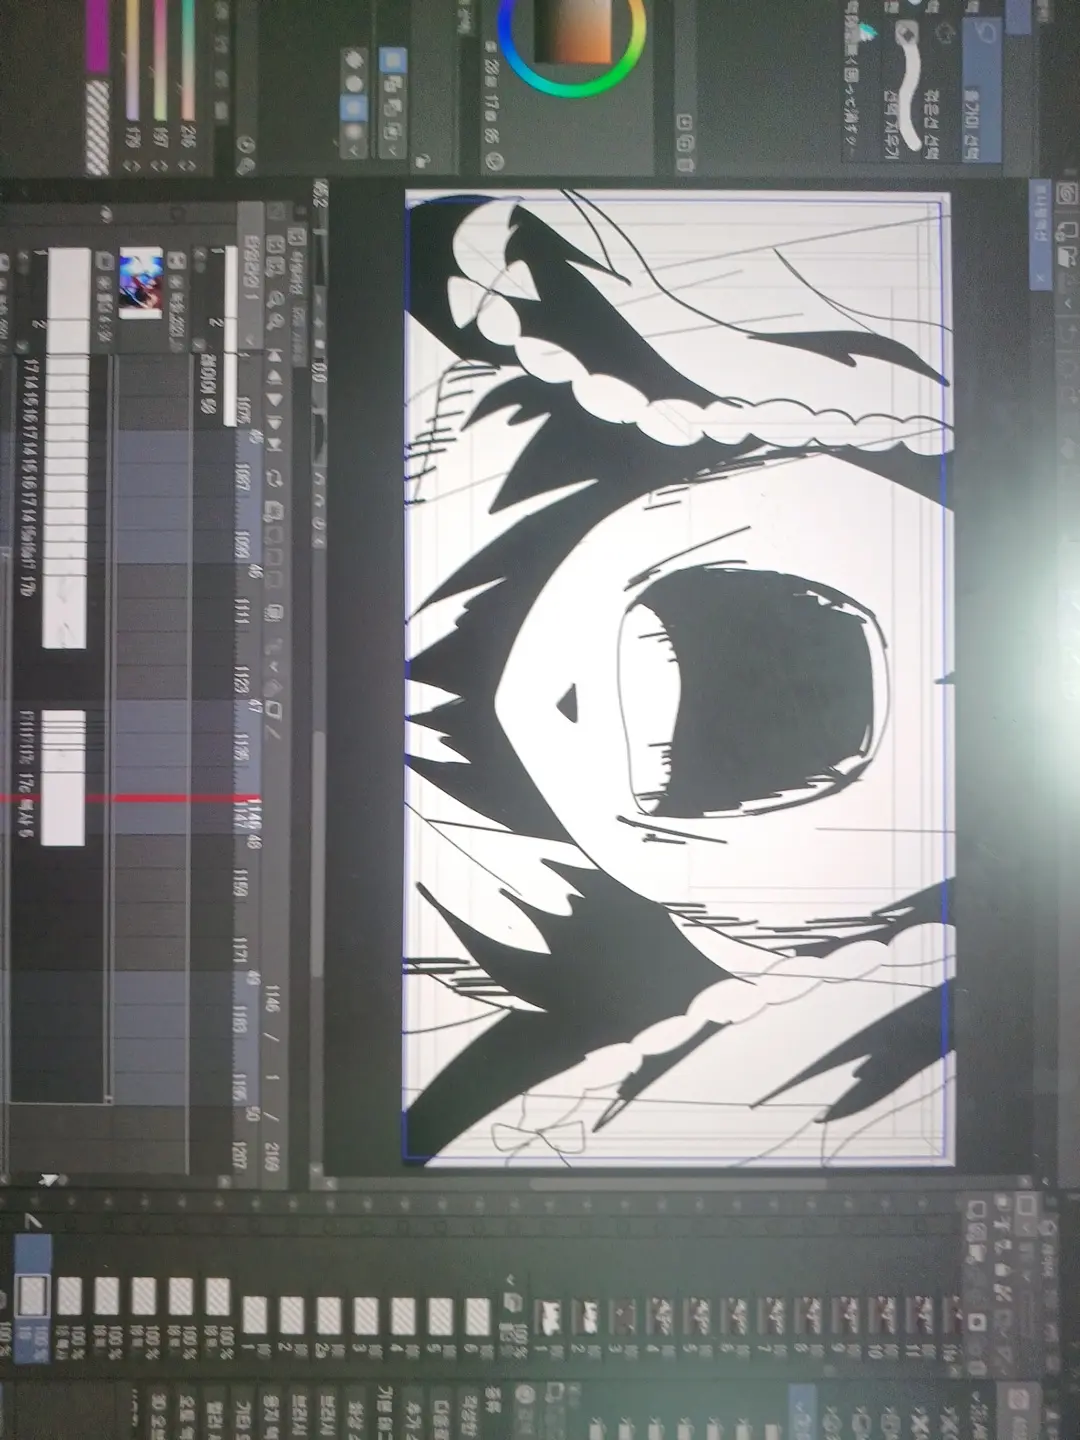This screenshot has width=1080, height=1440.
Task: Click the top RGB slider showing 216
Action: 188,60
